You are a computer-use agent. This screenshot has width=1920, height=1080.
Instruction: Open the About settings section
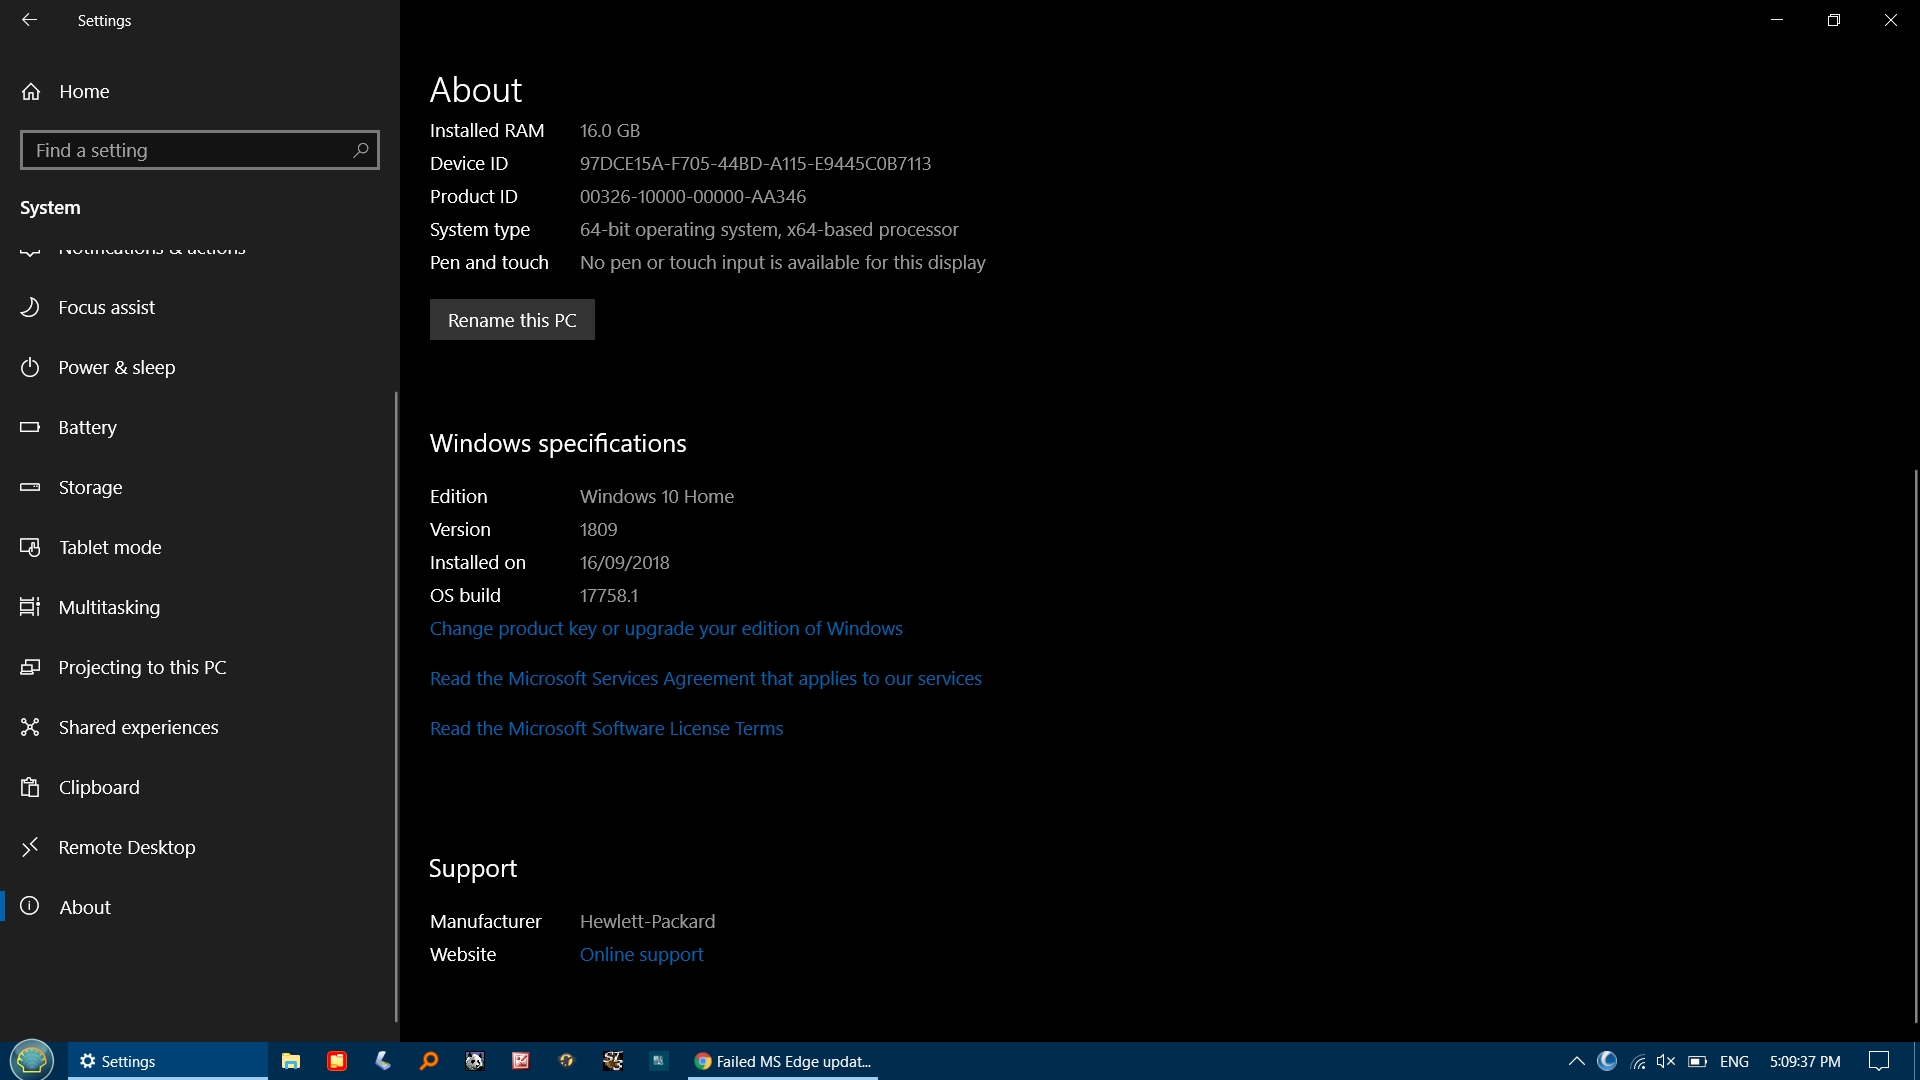[x=84, y=906]
